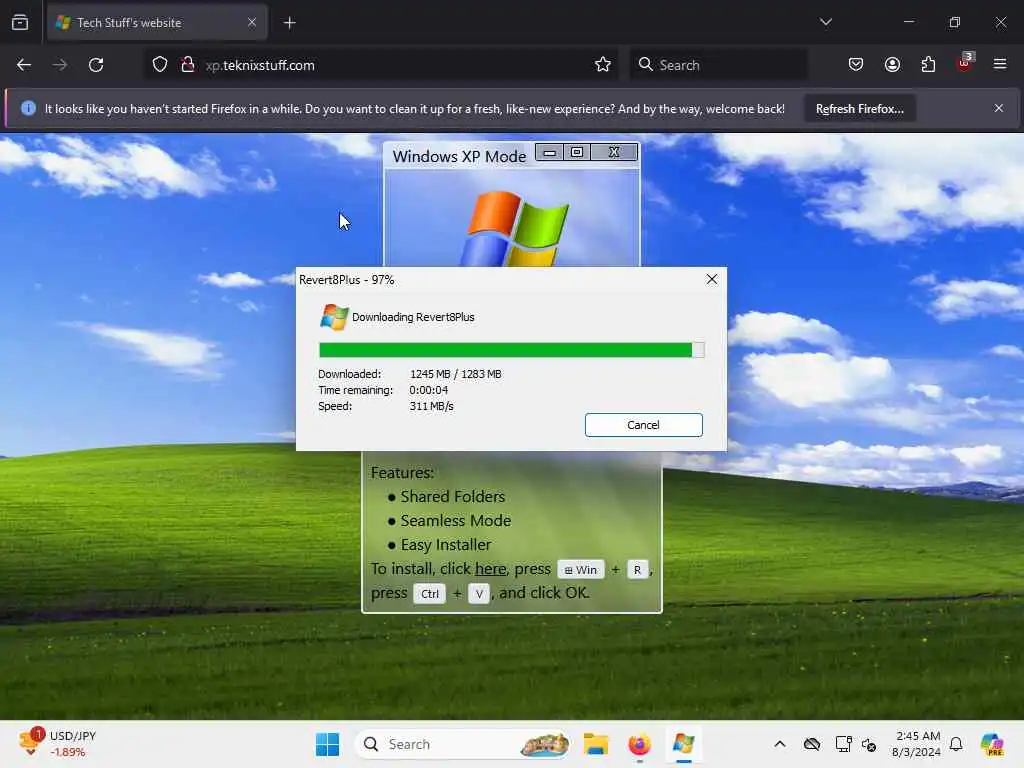Open the clock showing 2:45 AM
Image resolution: width=1024 pixels, height=768 pixels.
point(916,744)
